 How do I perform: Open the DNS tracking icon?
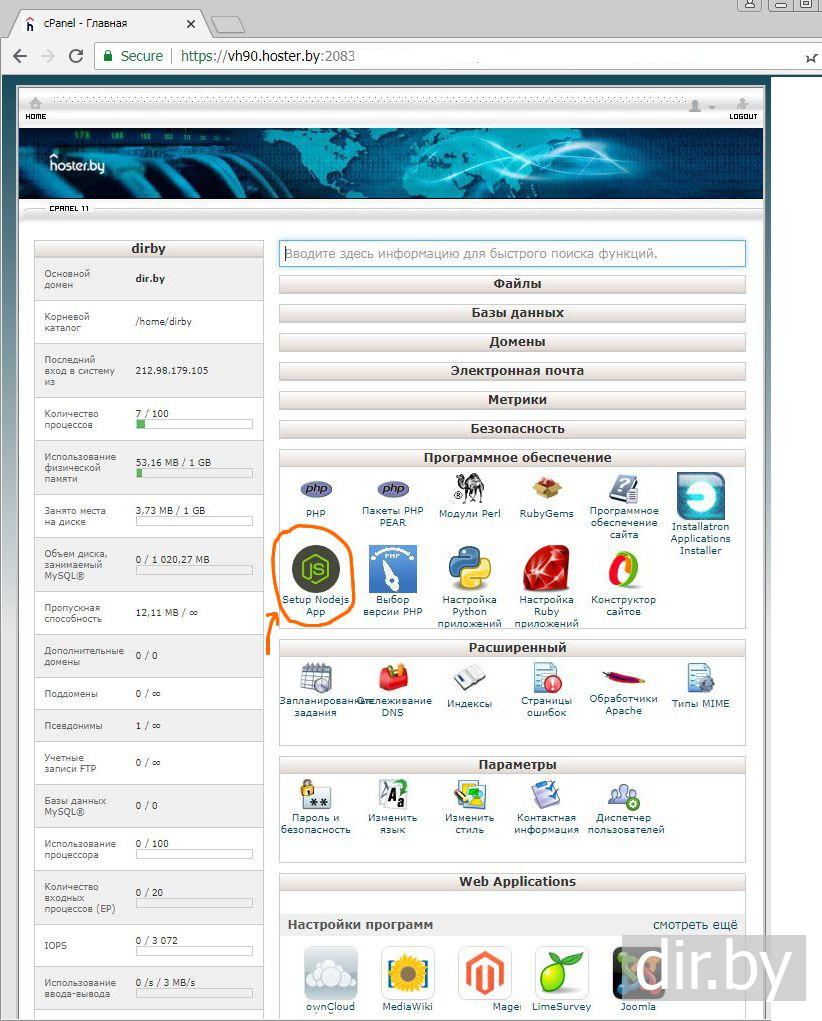393,678
